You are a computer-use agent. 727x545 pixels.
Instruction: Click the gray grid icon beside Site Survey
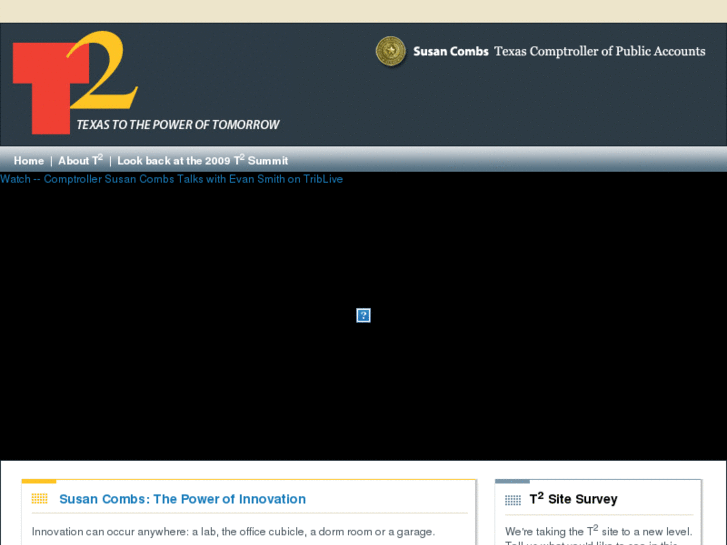pos(513,500)
